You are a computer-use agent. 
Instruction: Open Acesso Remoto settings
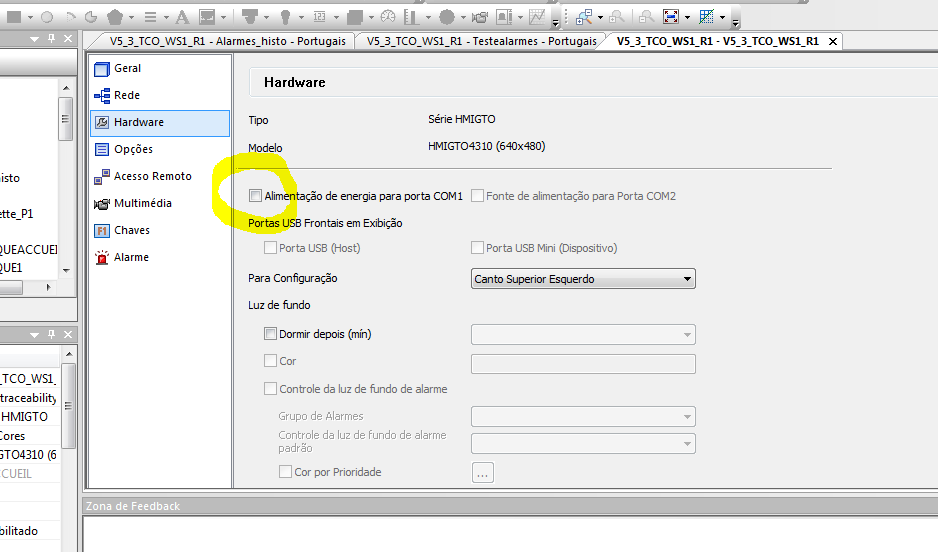152,176
